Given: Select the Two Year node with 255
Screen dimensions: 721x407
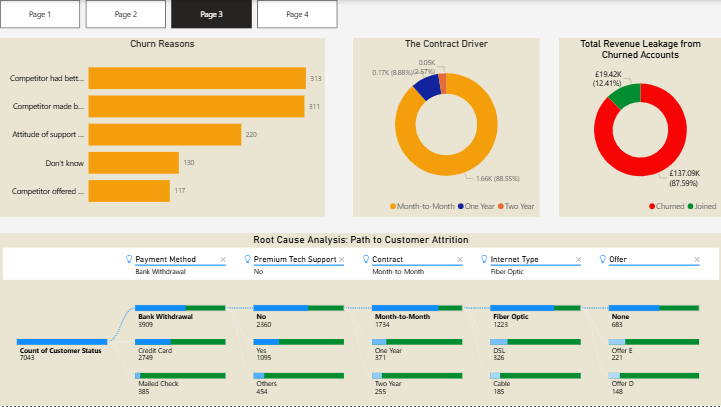Looking at the screenshot, I should [417, 376].
